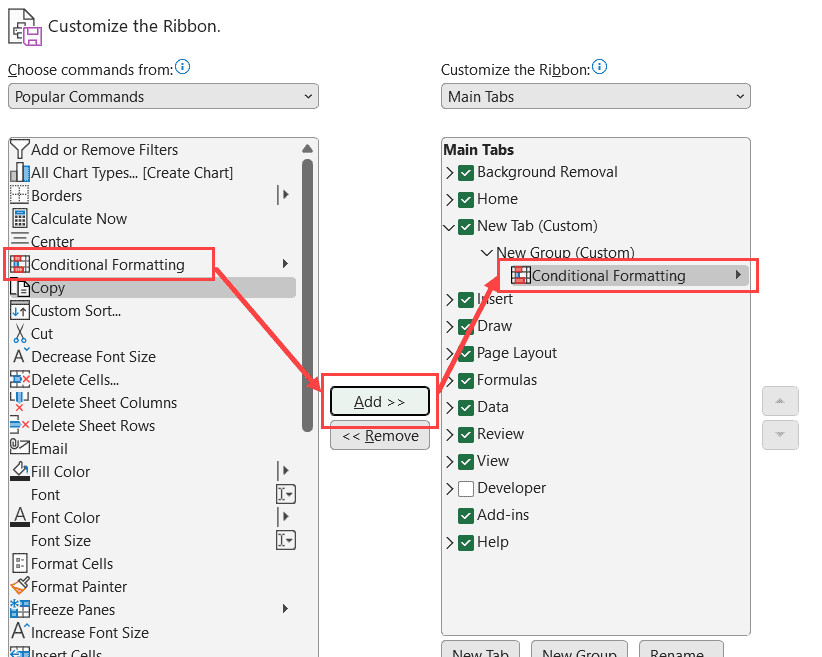Collapse the New Tab (Custom) node
The image size is (822, 657).
click(449, 227)
